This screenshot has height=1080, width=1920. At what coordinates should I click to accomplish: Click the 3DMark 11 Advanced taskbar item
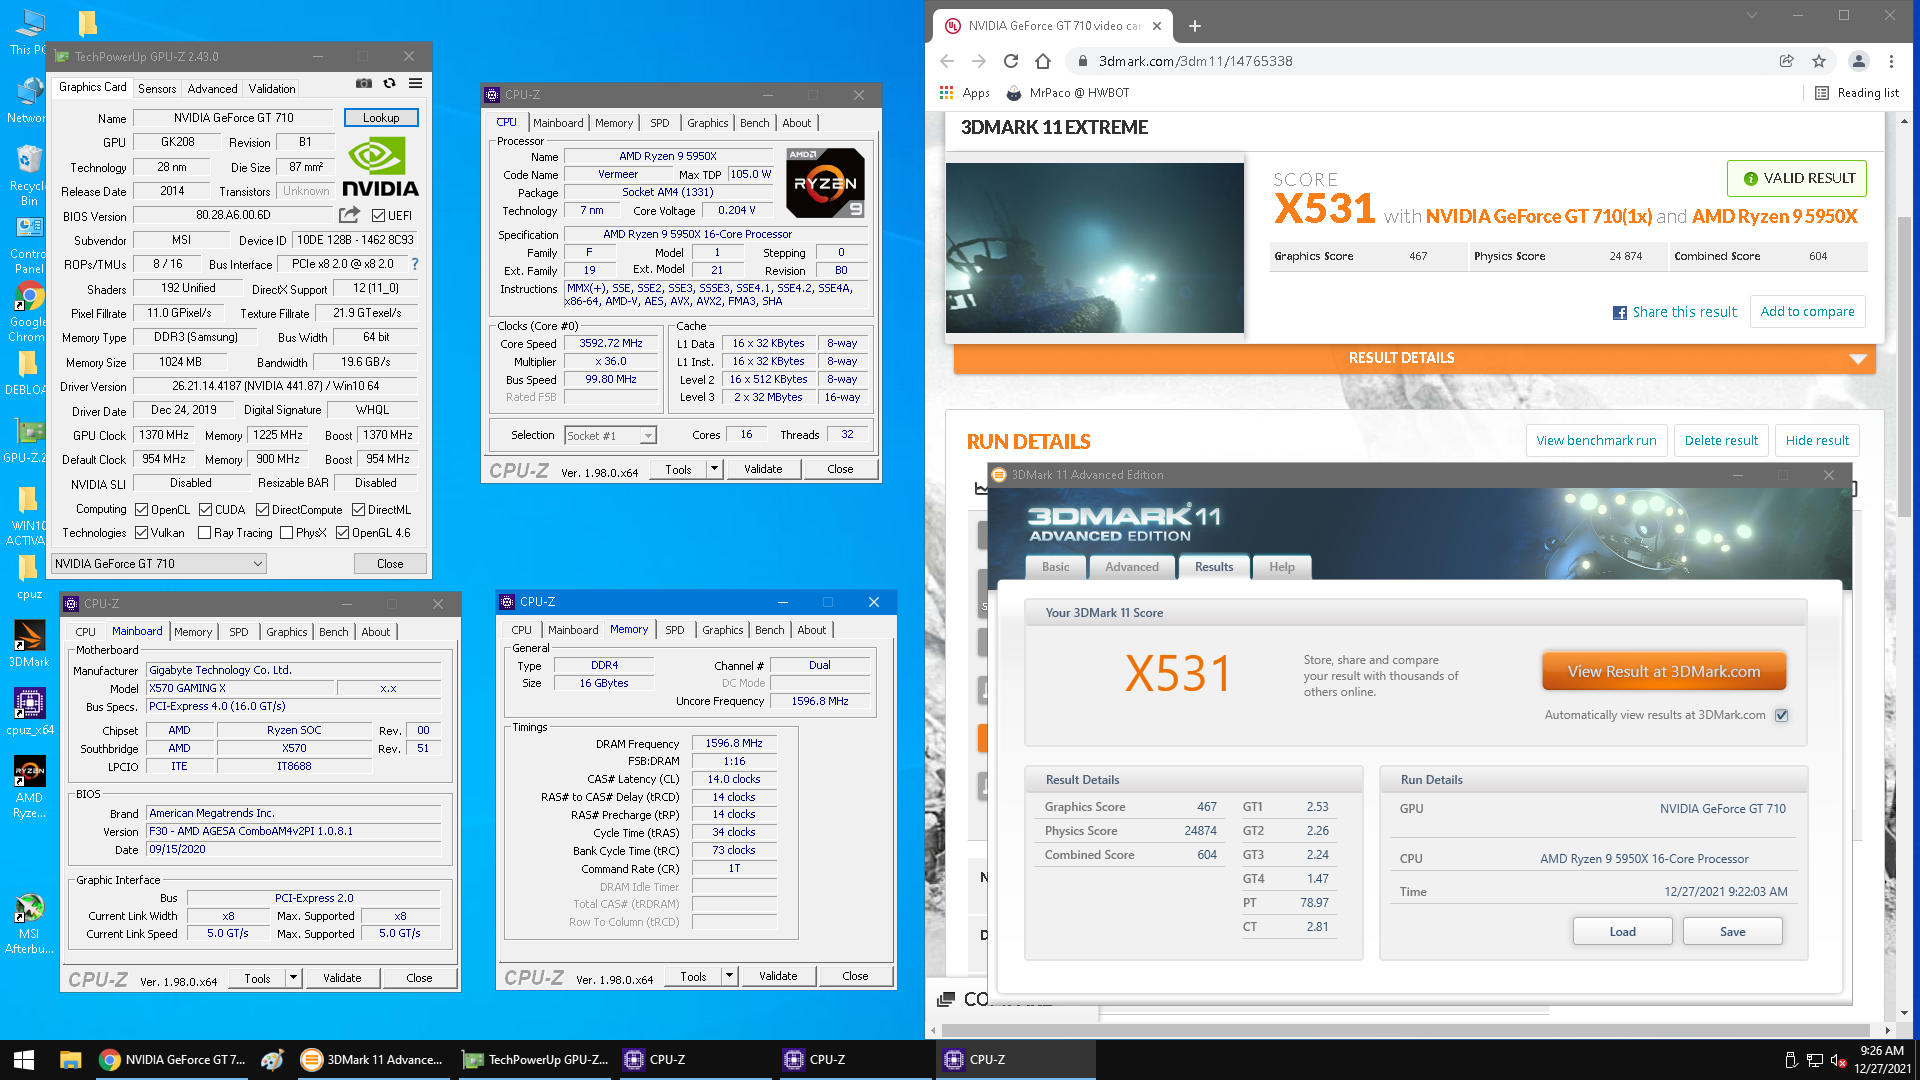(x=373, y=1060)
